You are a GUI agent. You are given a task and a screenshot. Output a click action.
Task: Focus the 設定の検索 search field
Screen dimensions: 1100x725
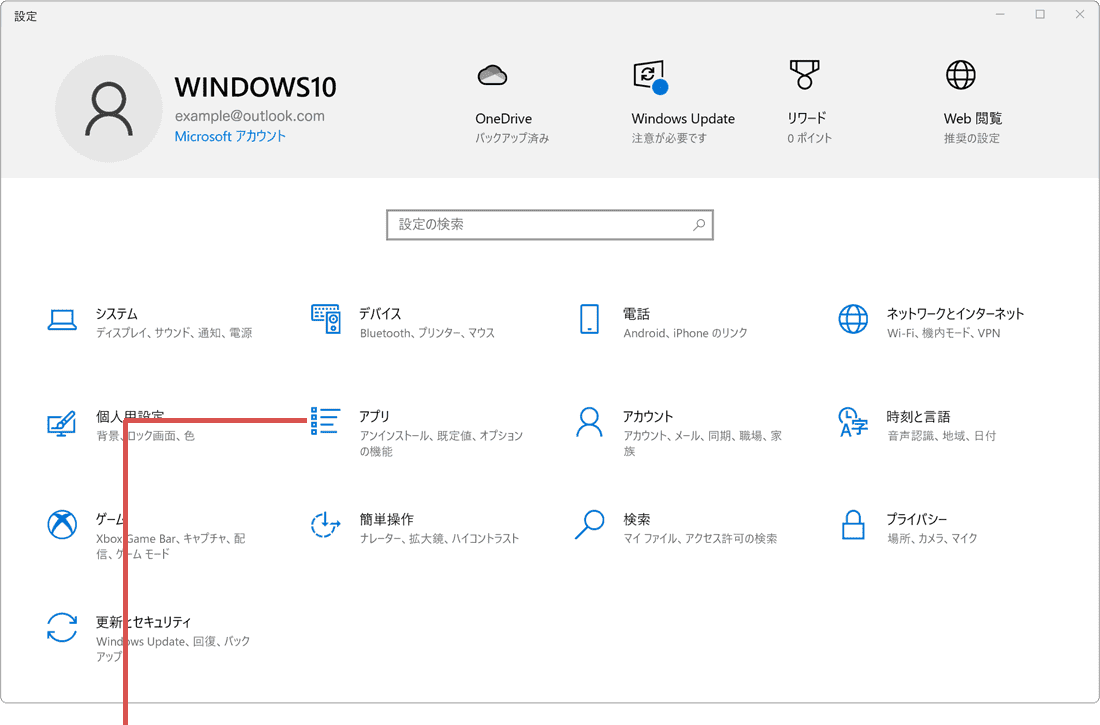tap(550, 225)
